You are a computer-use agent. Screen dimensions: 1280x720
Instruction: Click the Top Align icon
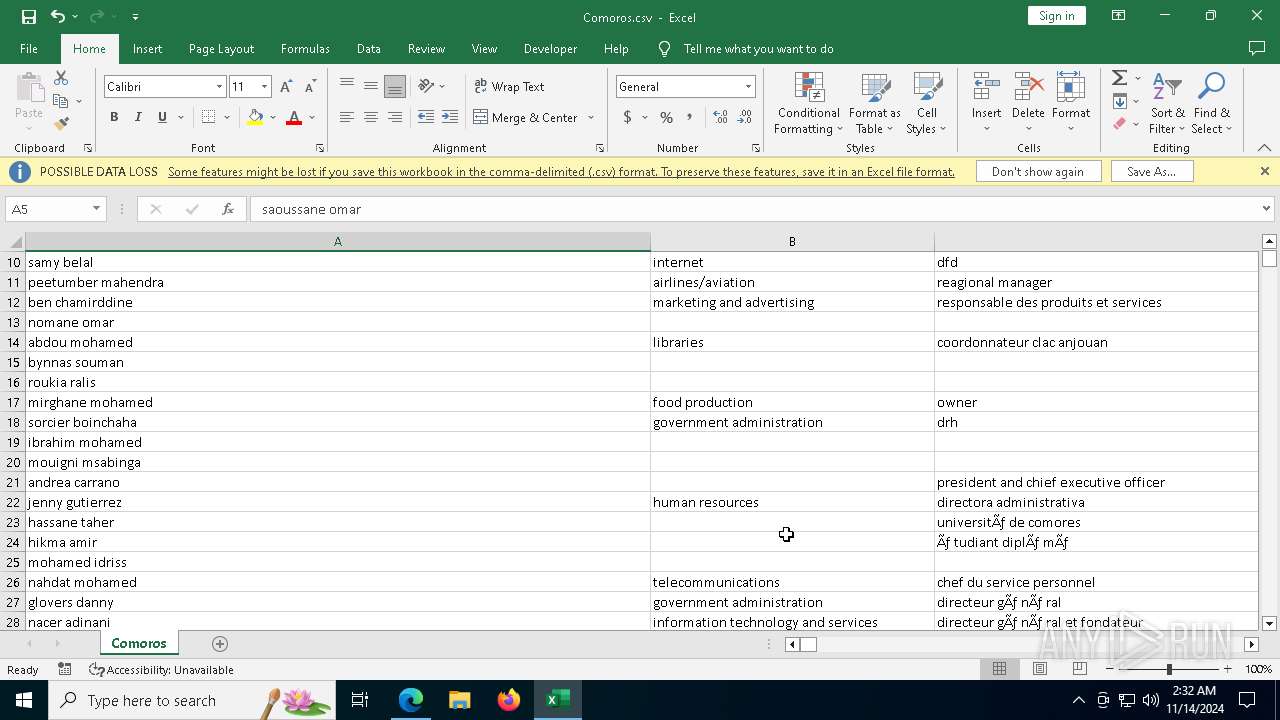[347, 86]
